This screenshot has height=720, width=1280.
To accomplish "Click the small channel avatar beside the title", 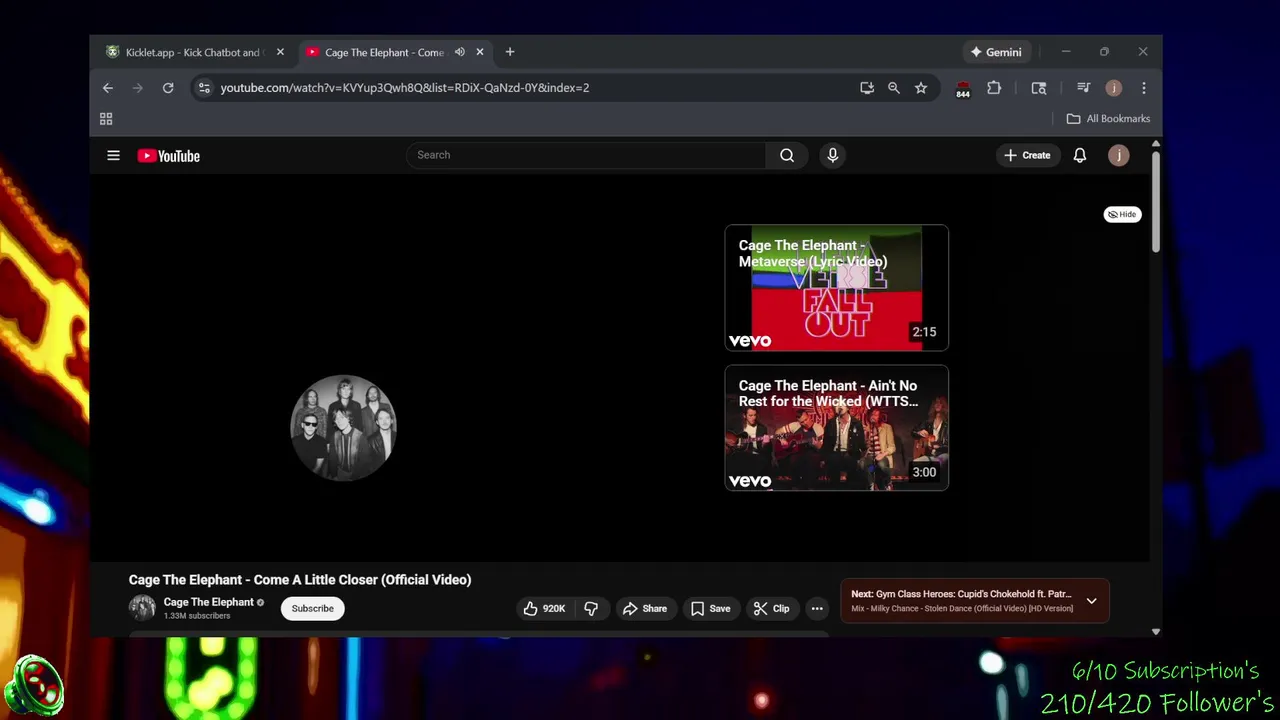I will pos(142,607).
